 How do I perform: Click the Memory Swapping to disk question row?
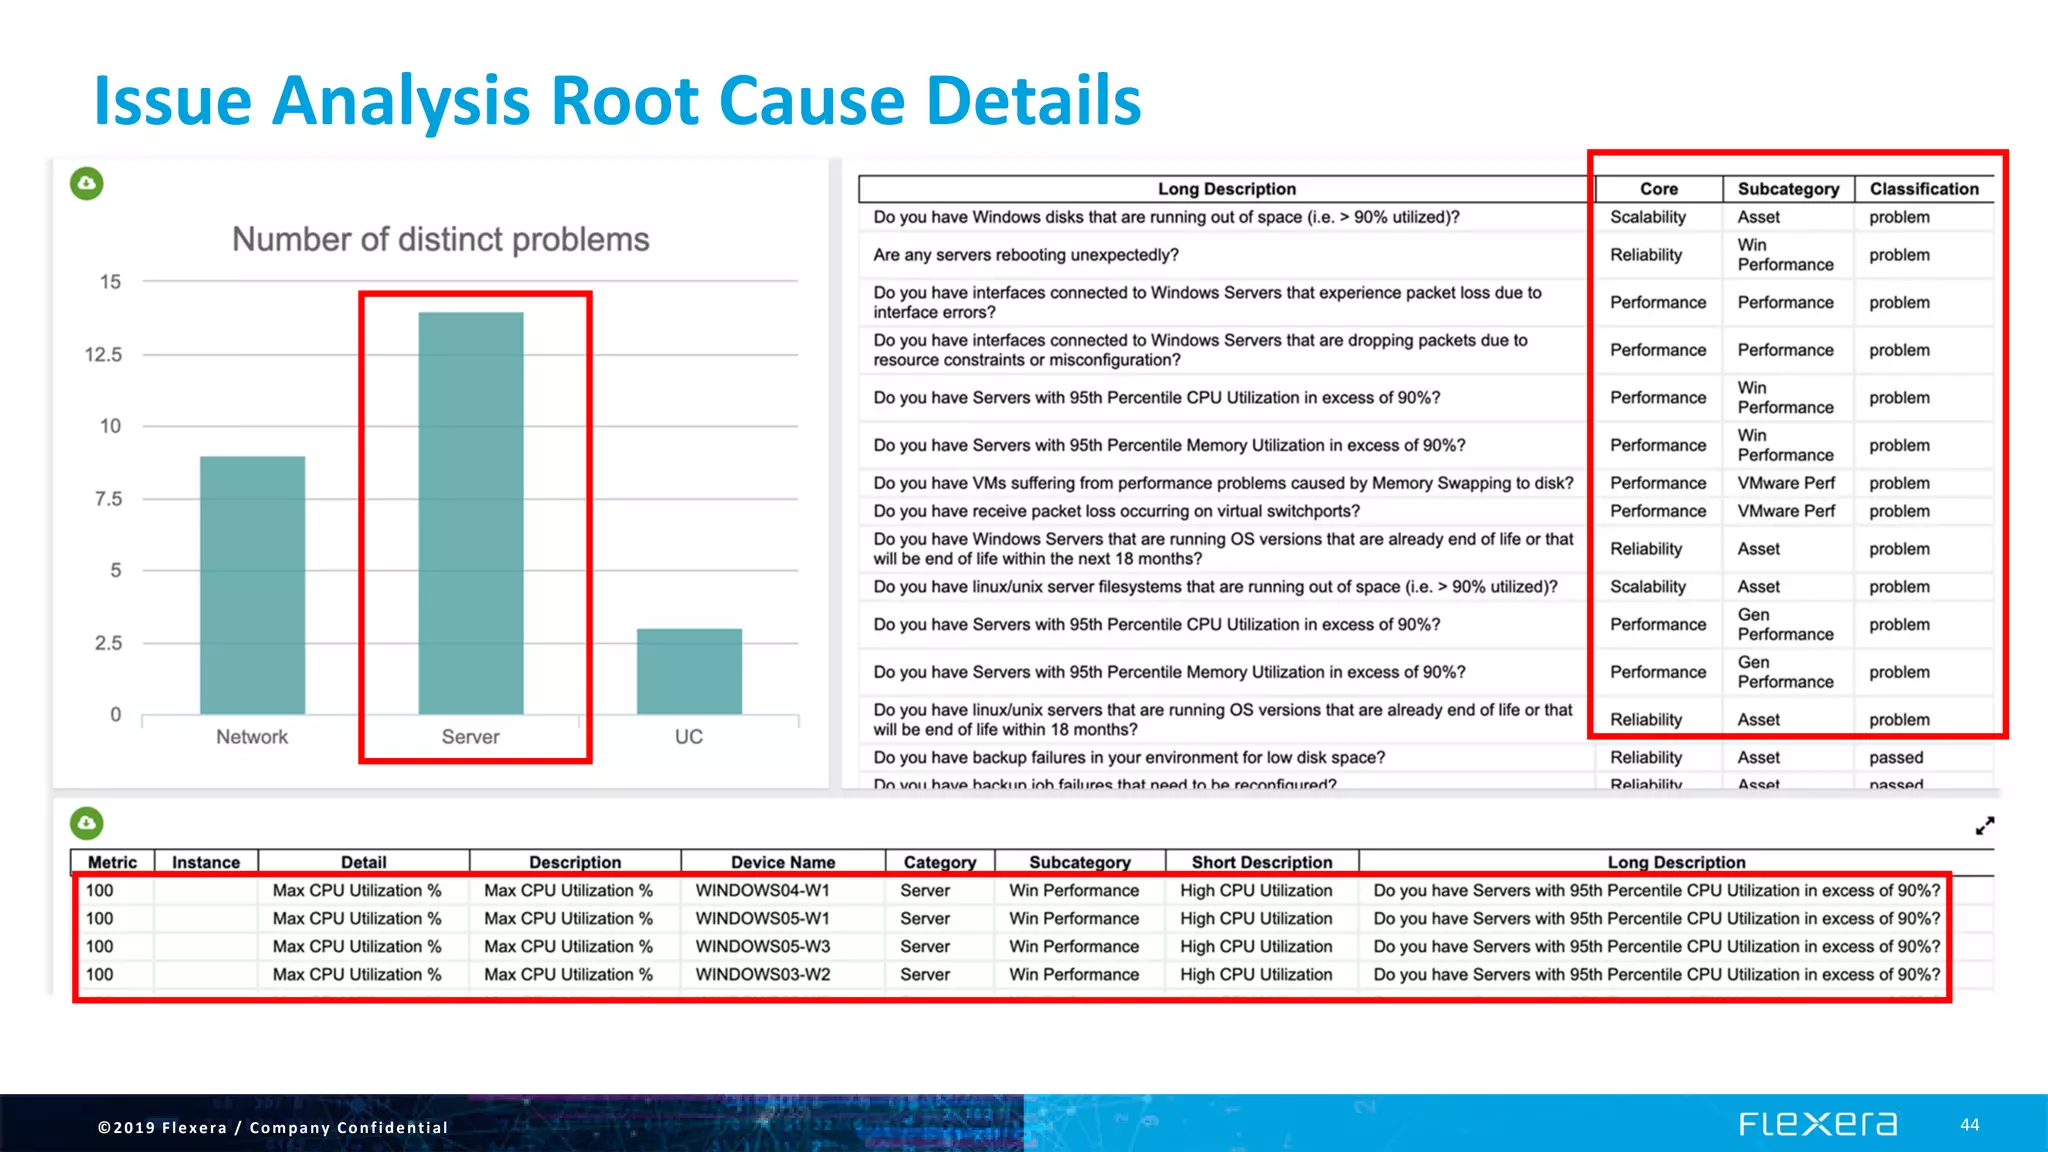pos(1426,483)
